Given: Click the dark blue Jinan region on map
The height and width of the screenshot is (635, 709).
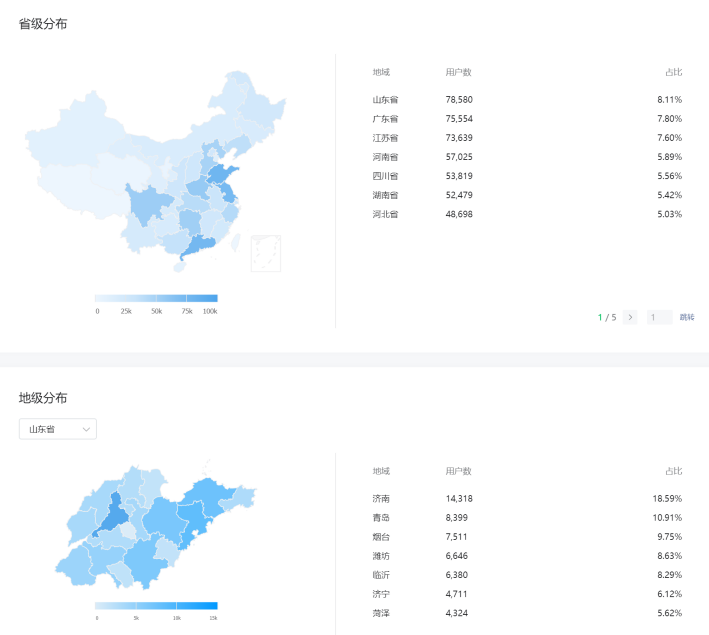Looking at the screenshot, I should click(x=113, y=516).
